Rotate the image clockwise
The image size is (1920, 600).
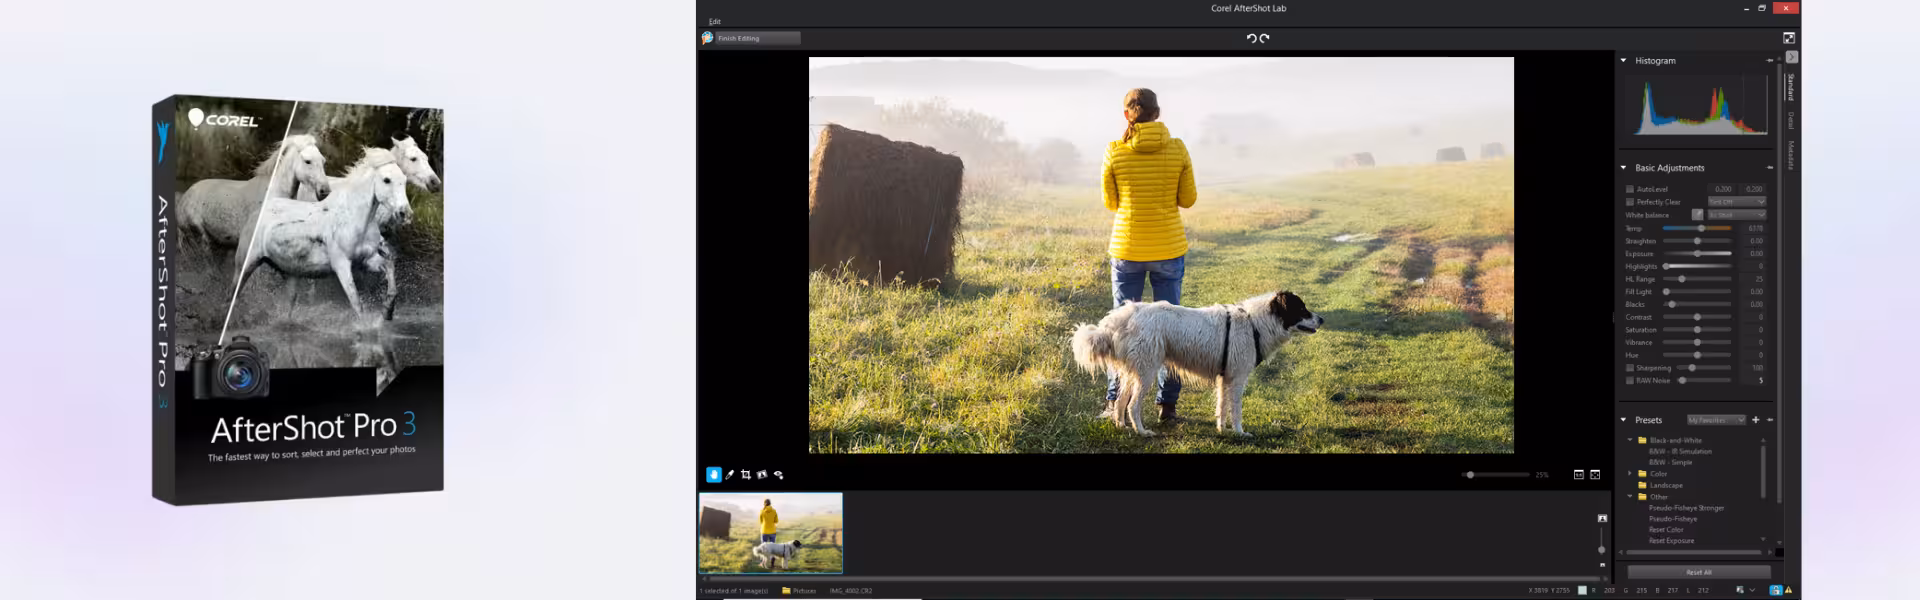click(1264, 38)
